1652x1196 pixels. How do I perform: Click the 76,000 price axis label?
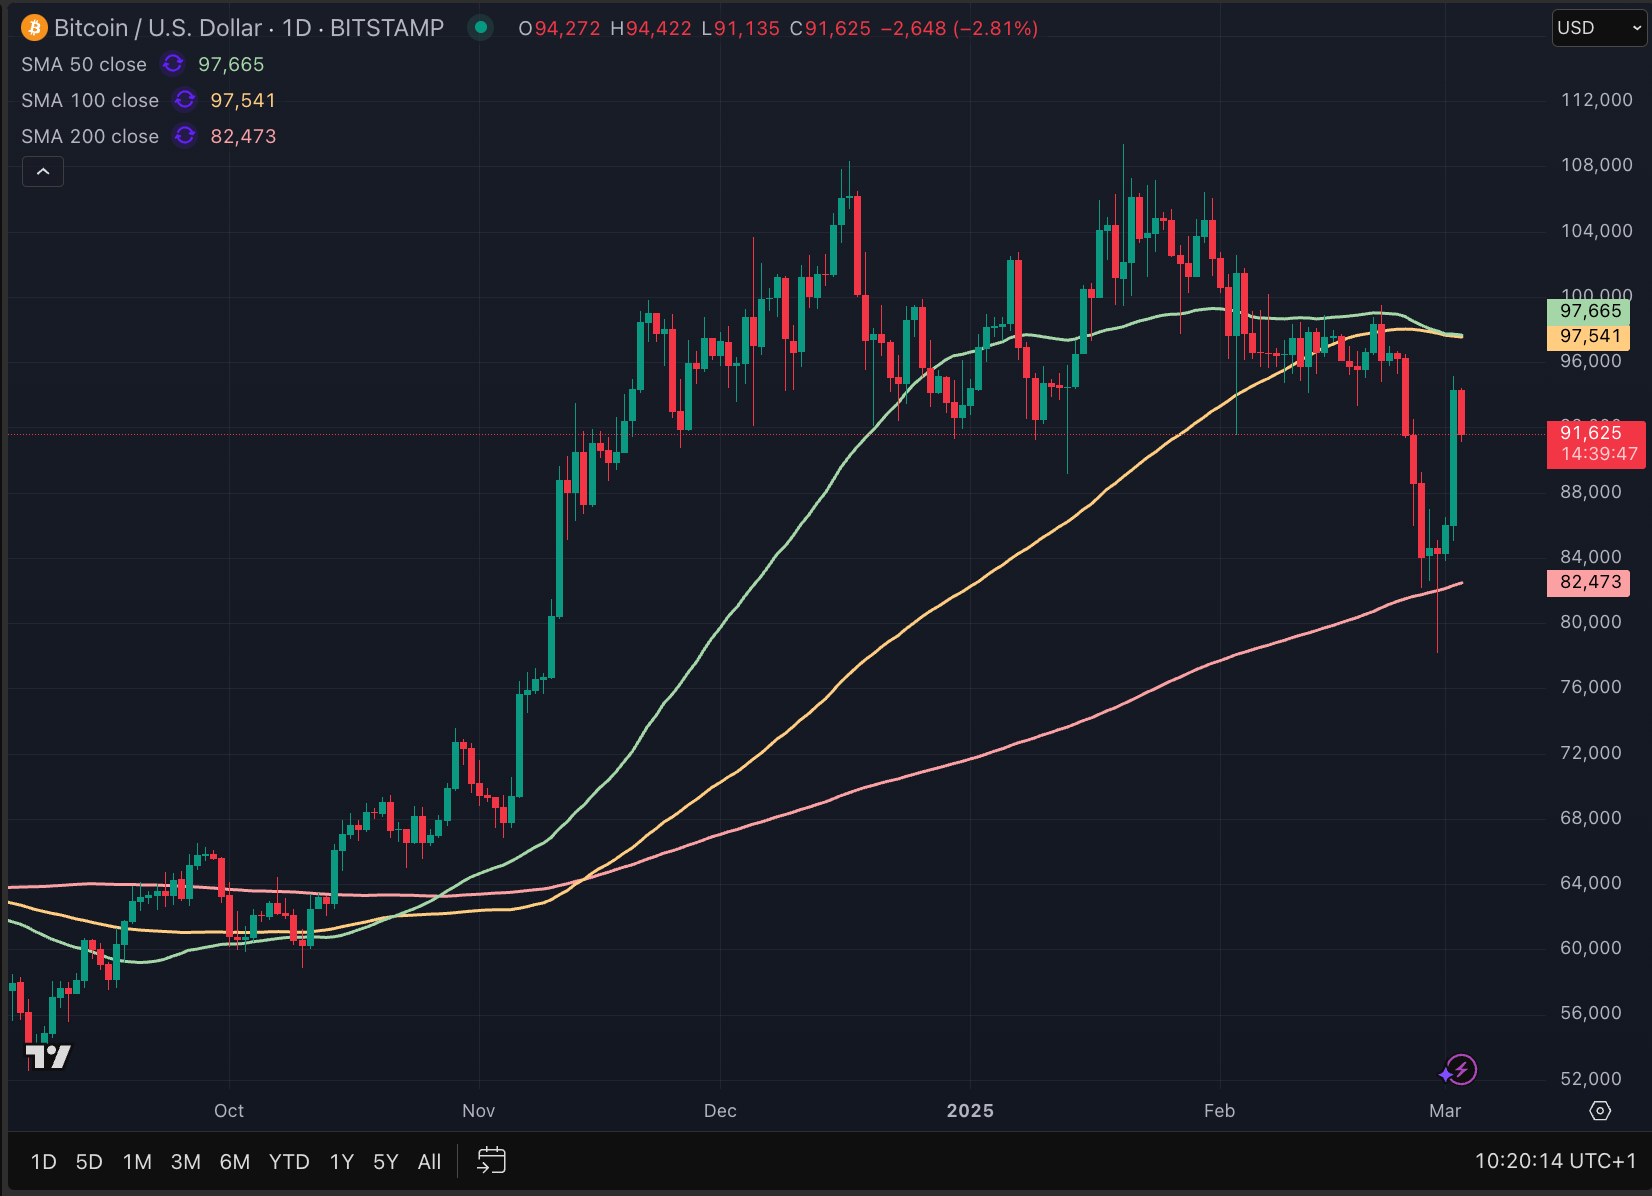point(1591,687)
